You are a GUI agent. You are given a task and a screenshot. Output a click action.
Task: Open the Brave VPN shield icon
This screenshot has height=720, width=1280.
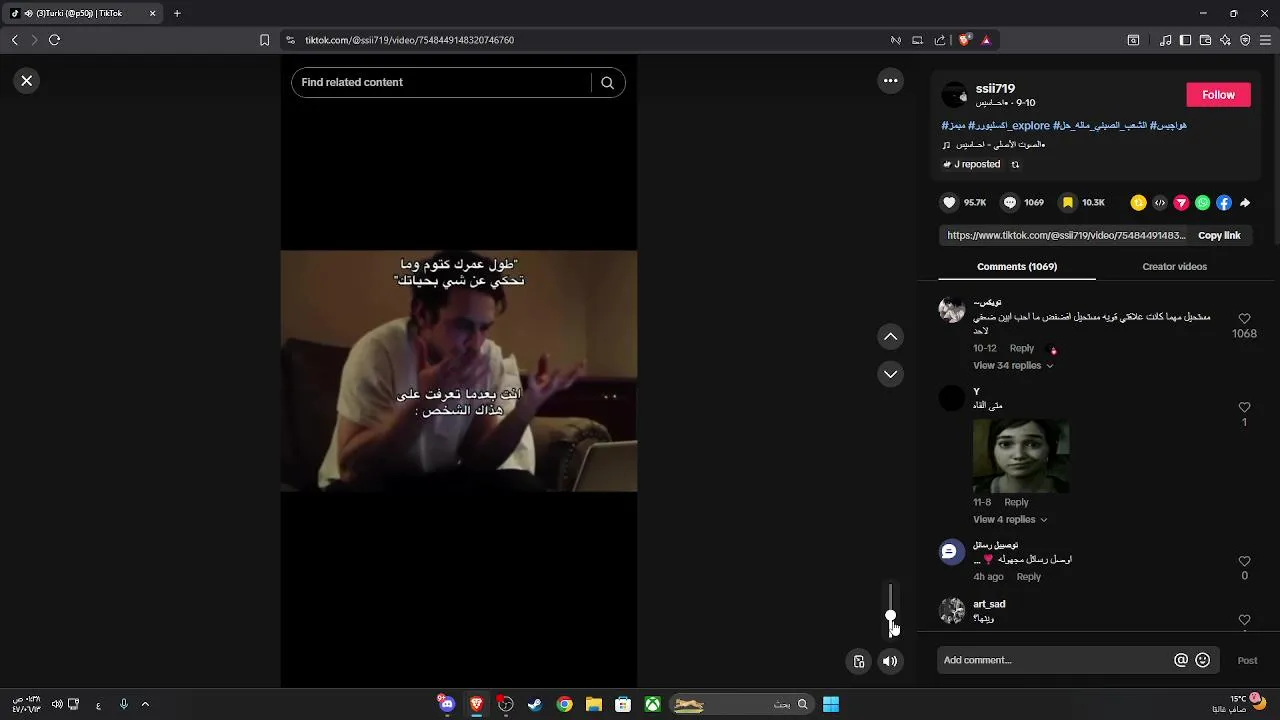tap(1245, 40)
